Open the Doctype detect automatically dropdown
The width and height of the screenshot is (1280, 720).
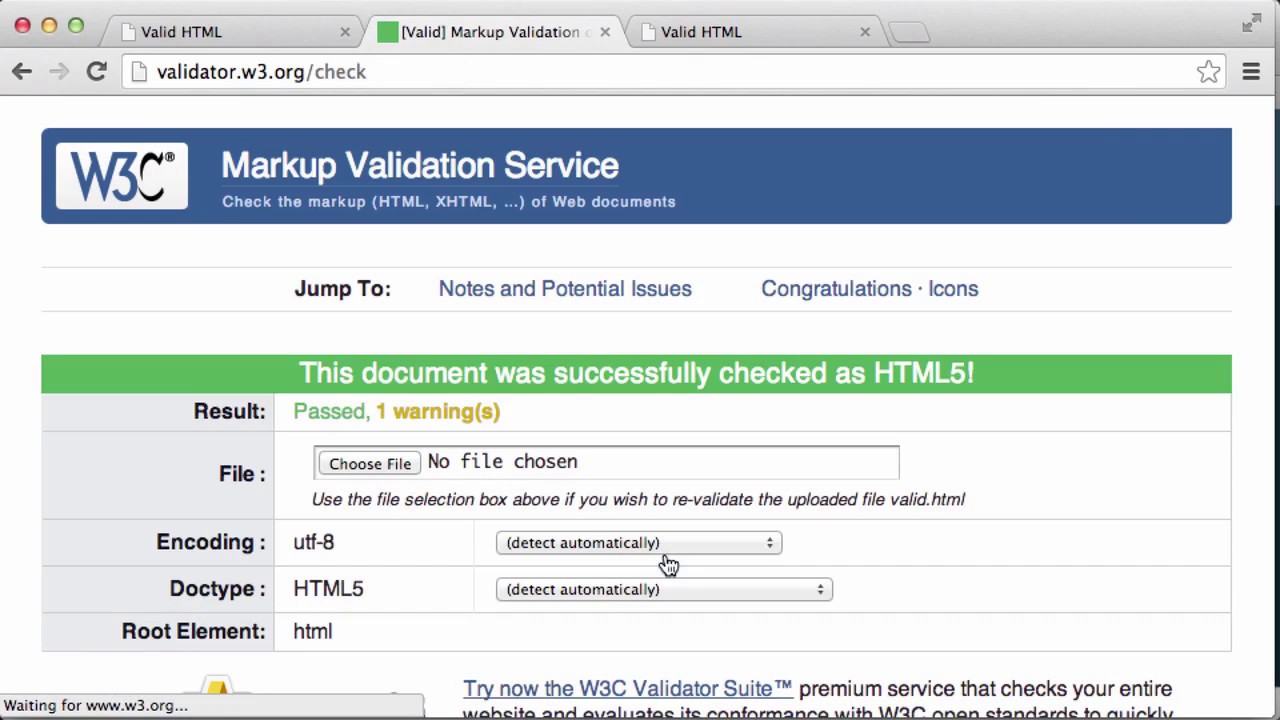pos(664,589)
